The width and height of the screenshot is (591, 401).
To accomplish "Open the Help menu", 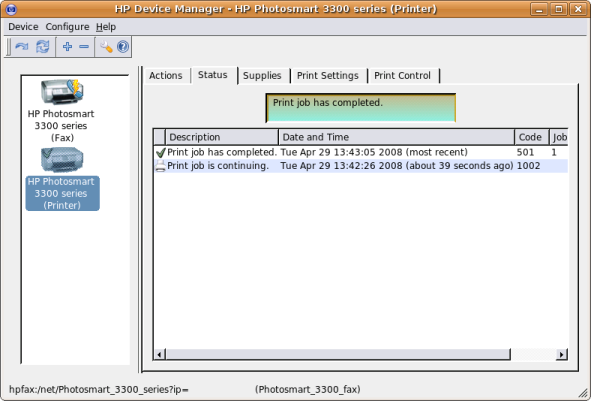I will click(x=106, y=27).
